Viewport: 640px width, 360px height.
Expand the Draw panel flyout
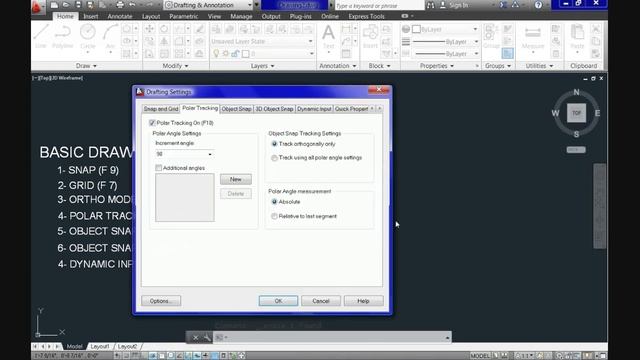(86, 66)
